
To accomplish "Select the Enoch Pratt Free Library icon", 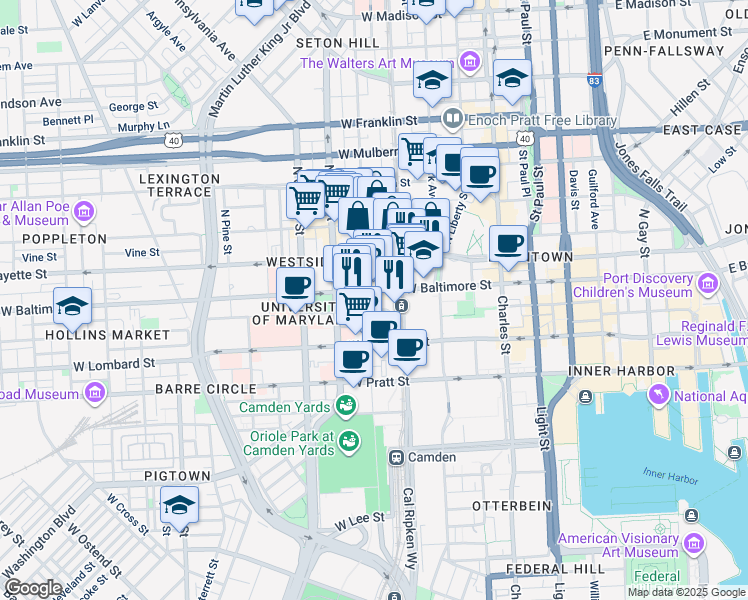I will tap(452, 119).
